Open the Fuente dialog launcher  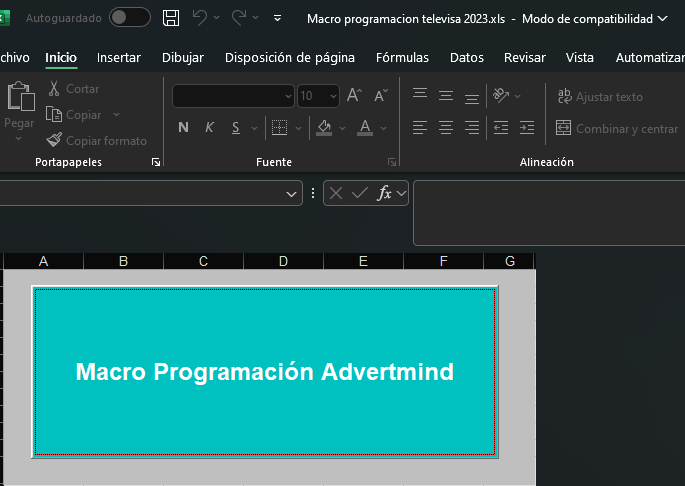pos(392,163)
